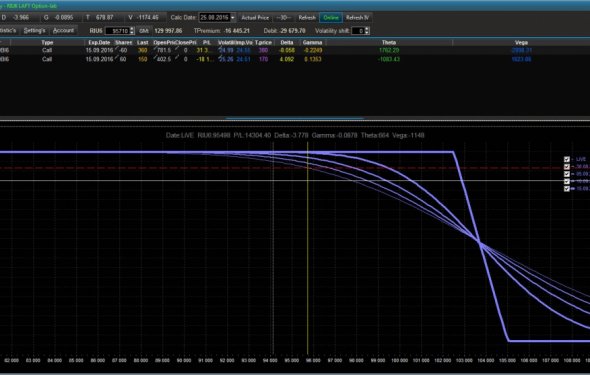Select the chart info line starting Date:LIVE
Screen dimensions: 590x375
pyautogui.click(x=295, y=135)
